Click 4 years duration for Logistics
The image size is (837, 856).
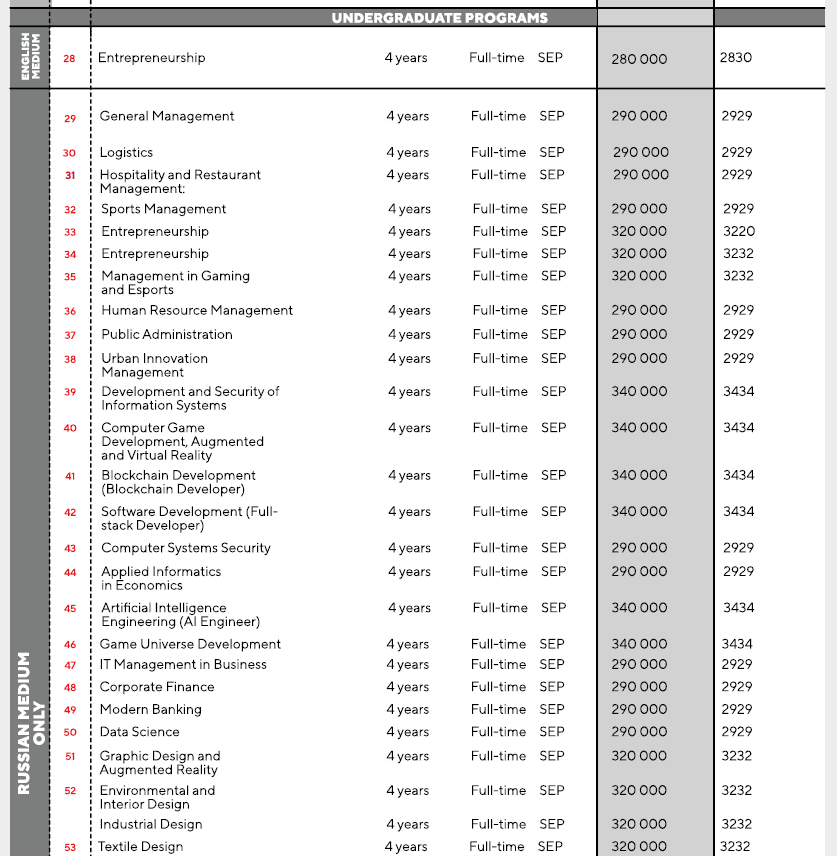point(407,153)
